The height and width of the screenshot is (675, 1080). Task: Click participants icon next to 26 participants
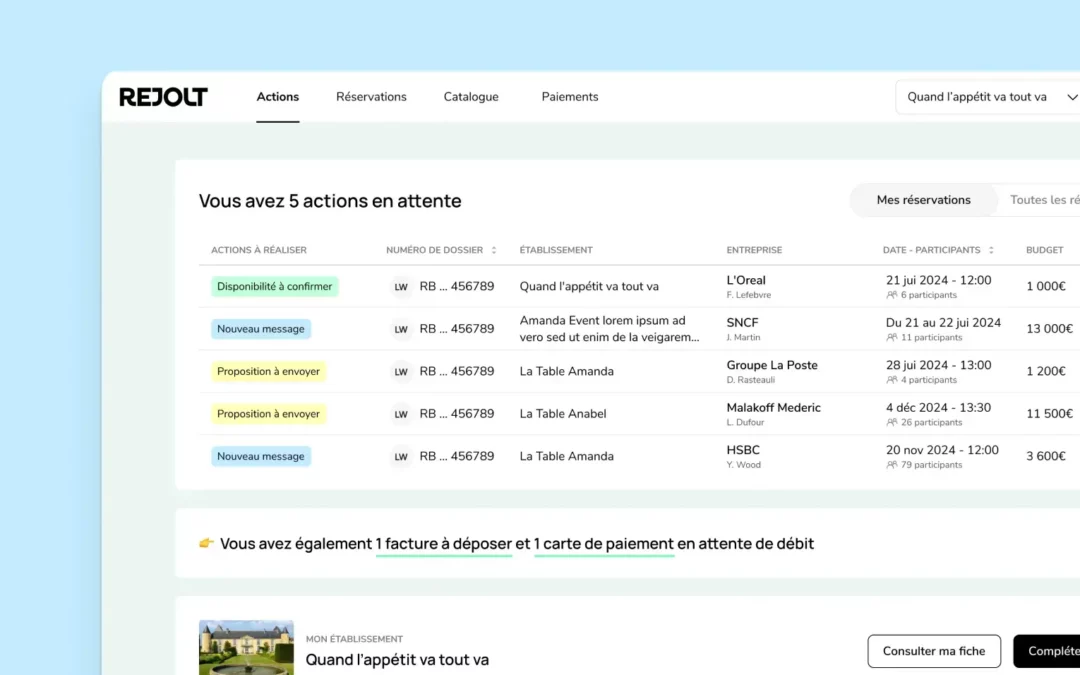click(x=892, y=422)
